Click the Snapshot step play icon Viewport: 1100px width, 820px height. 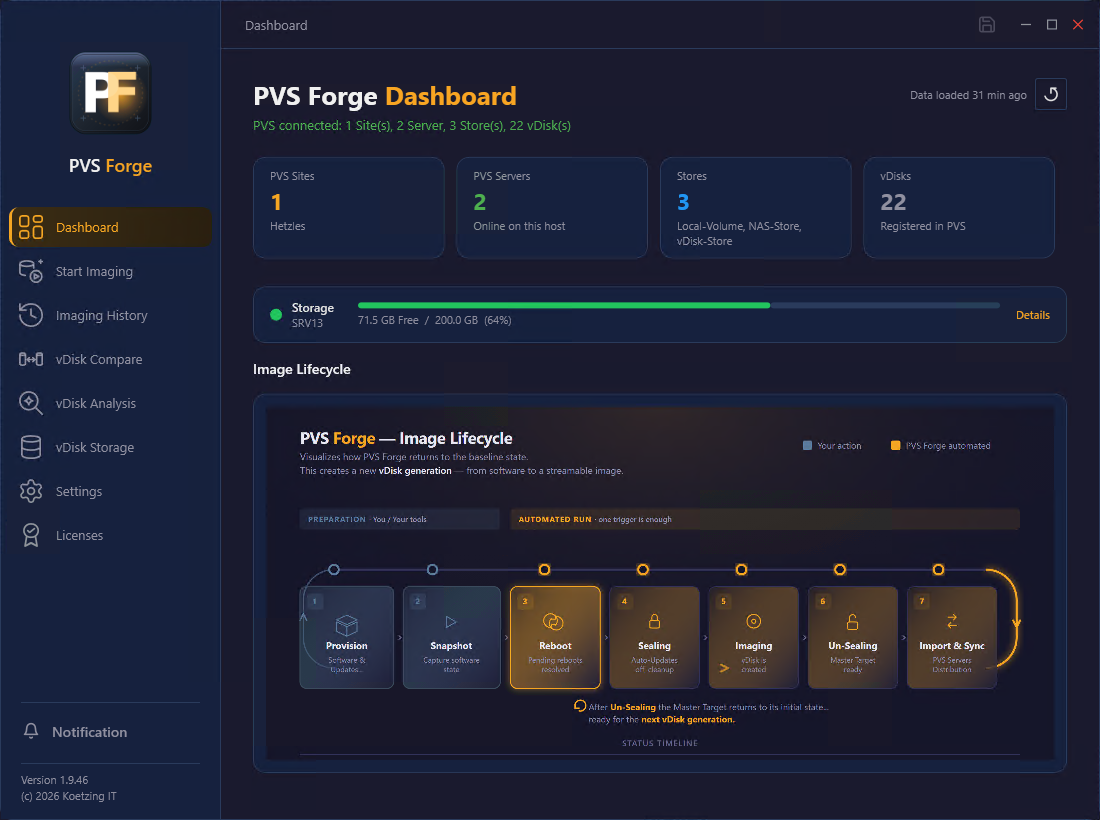pos(451,622)
